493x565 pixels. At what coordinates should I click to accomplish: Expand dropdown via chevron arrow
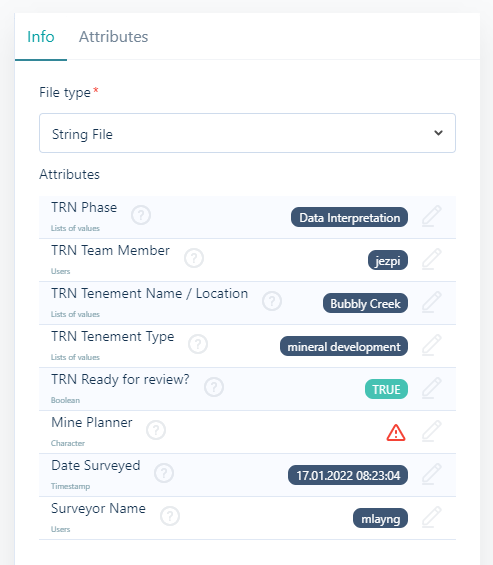[438, 133]
